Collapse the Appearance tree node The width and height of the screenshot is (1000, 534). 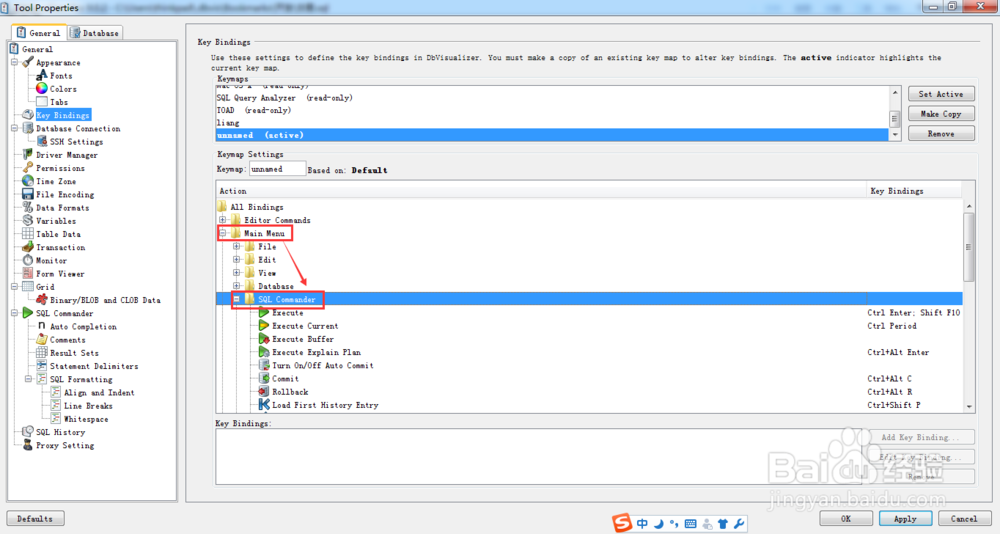pyautogui.click(x=15, y=63)
